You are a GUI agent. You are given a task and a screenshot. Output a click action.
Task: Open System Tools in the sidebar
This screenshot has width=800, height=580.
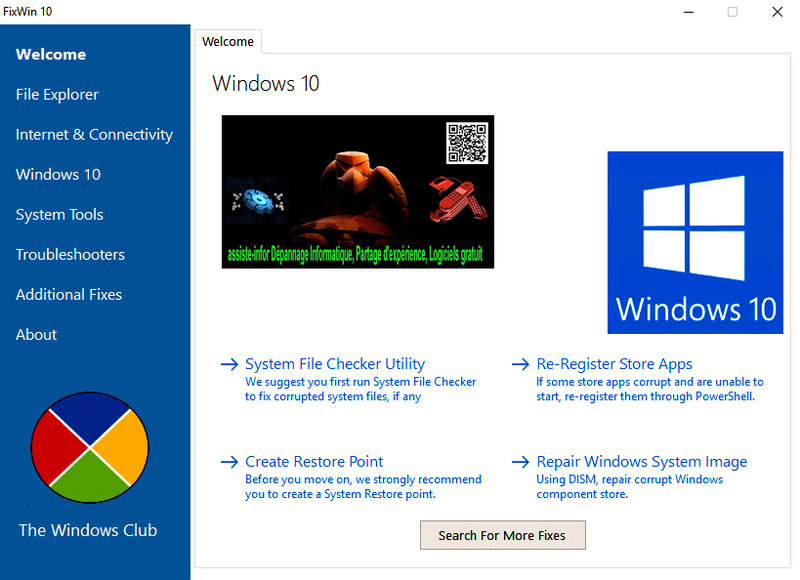[x=60, y=215]
